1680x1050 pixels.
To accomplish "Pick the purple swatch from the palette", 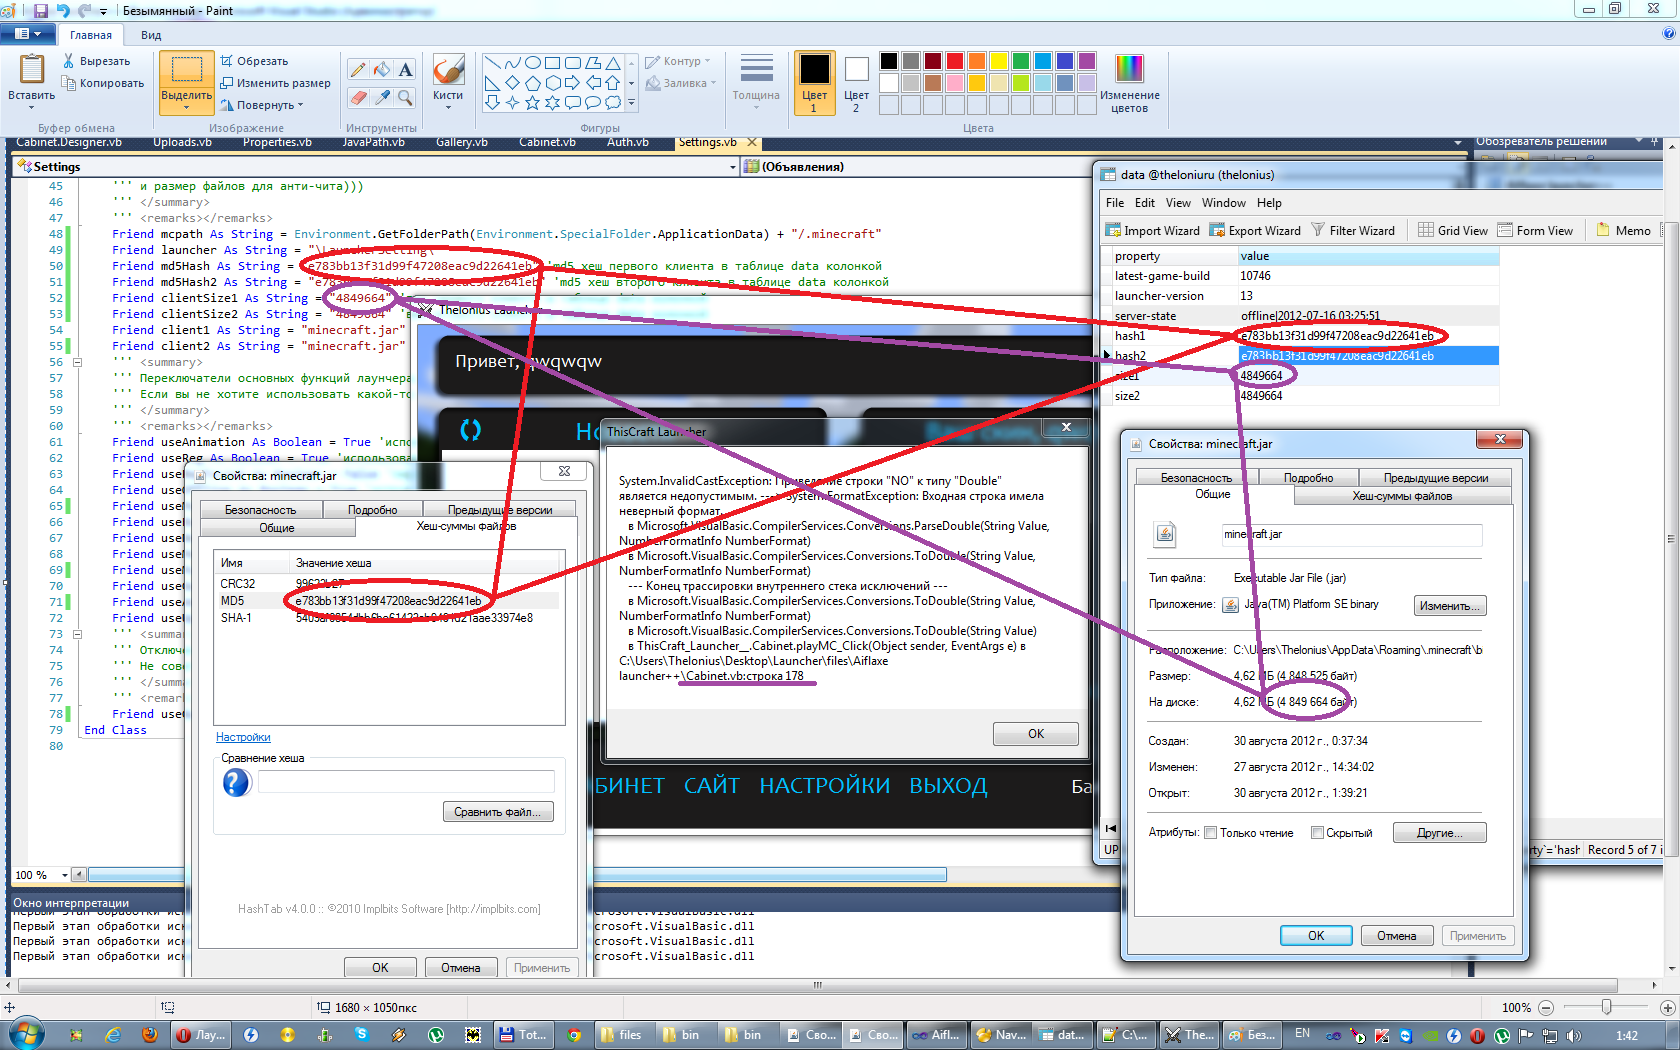I will 1086,61.
